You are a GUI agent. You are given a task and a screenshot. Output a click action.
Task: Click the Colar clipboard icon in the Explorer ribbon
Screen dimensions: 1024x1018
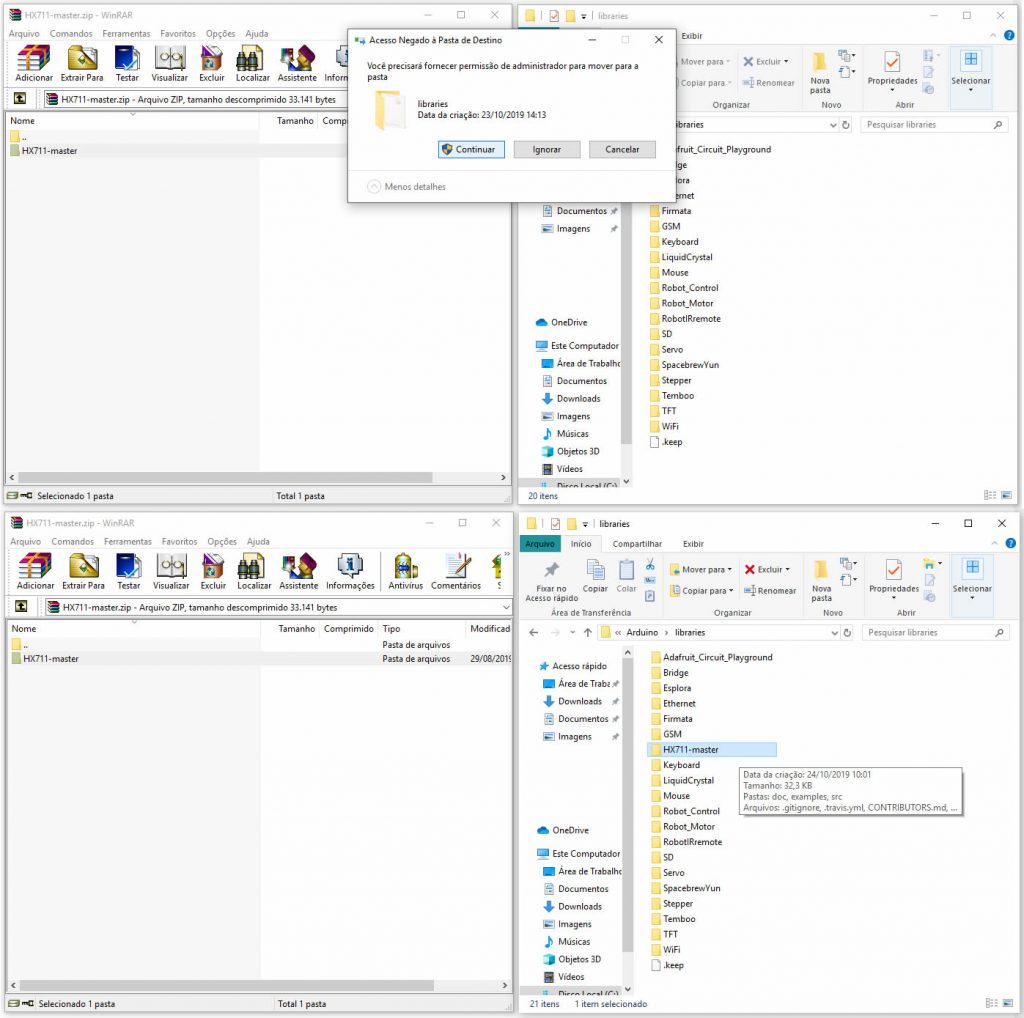[x=626, y=576]
